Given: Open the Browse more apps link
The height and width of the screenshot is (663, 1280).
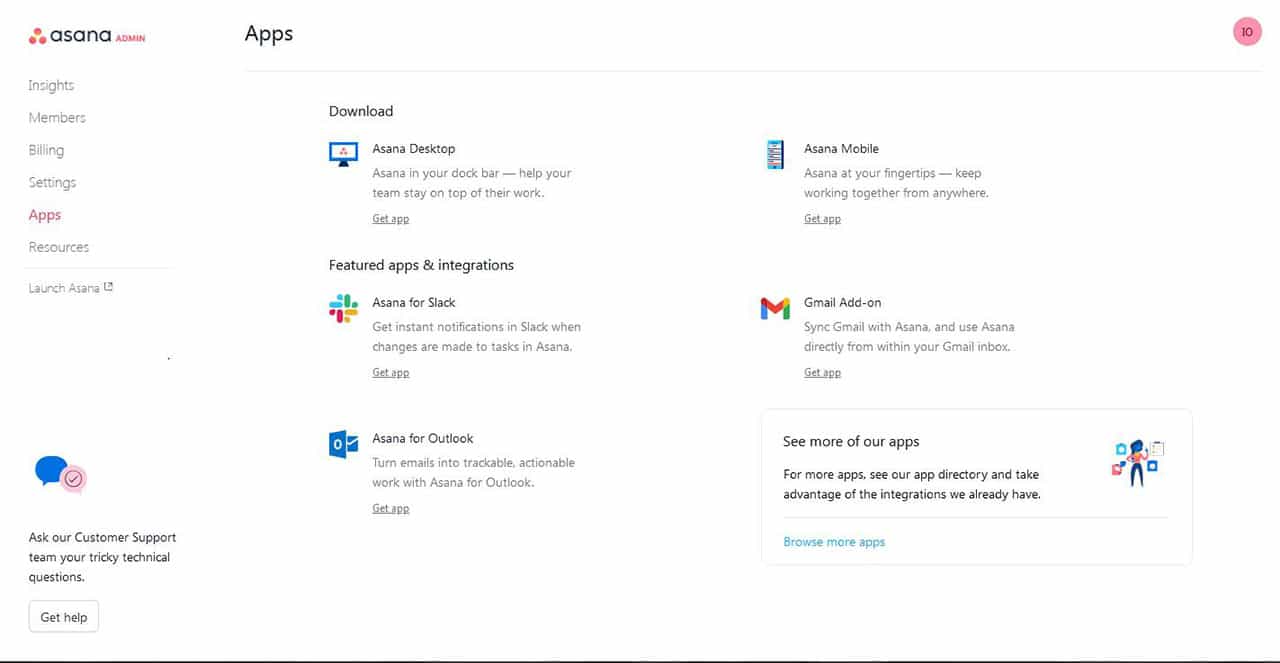Looking at the screenshot, I should [834, 542].
